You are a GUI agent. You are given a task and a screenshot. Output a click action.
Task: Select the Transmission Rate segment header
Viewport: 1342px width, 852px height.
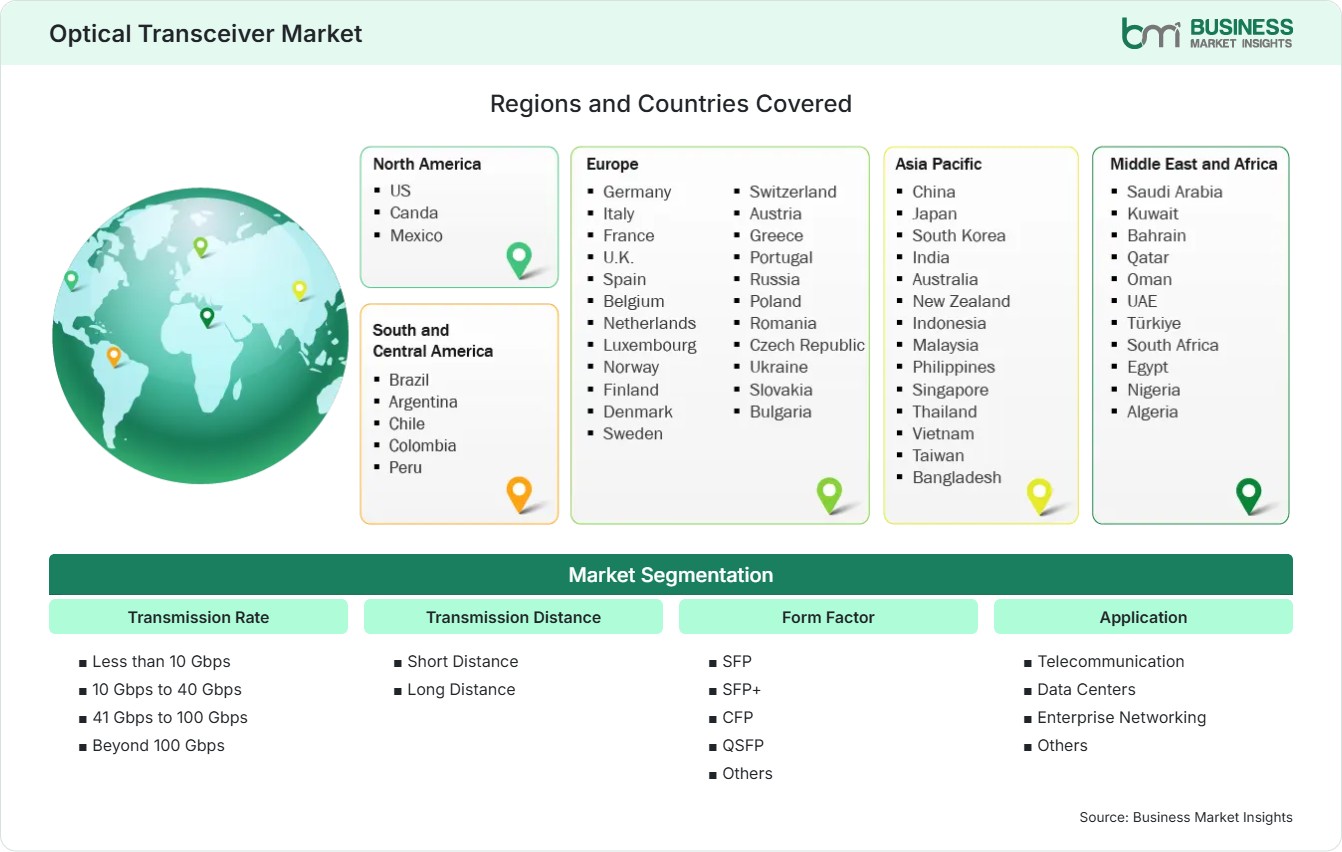(x=198, y=617)
